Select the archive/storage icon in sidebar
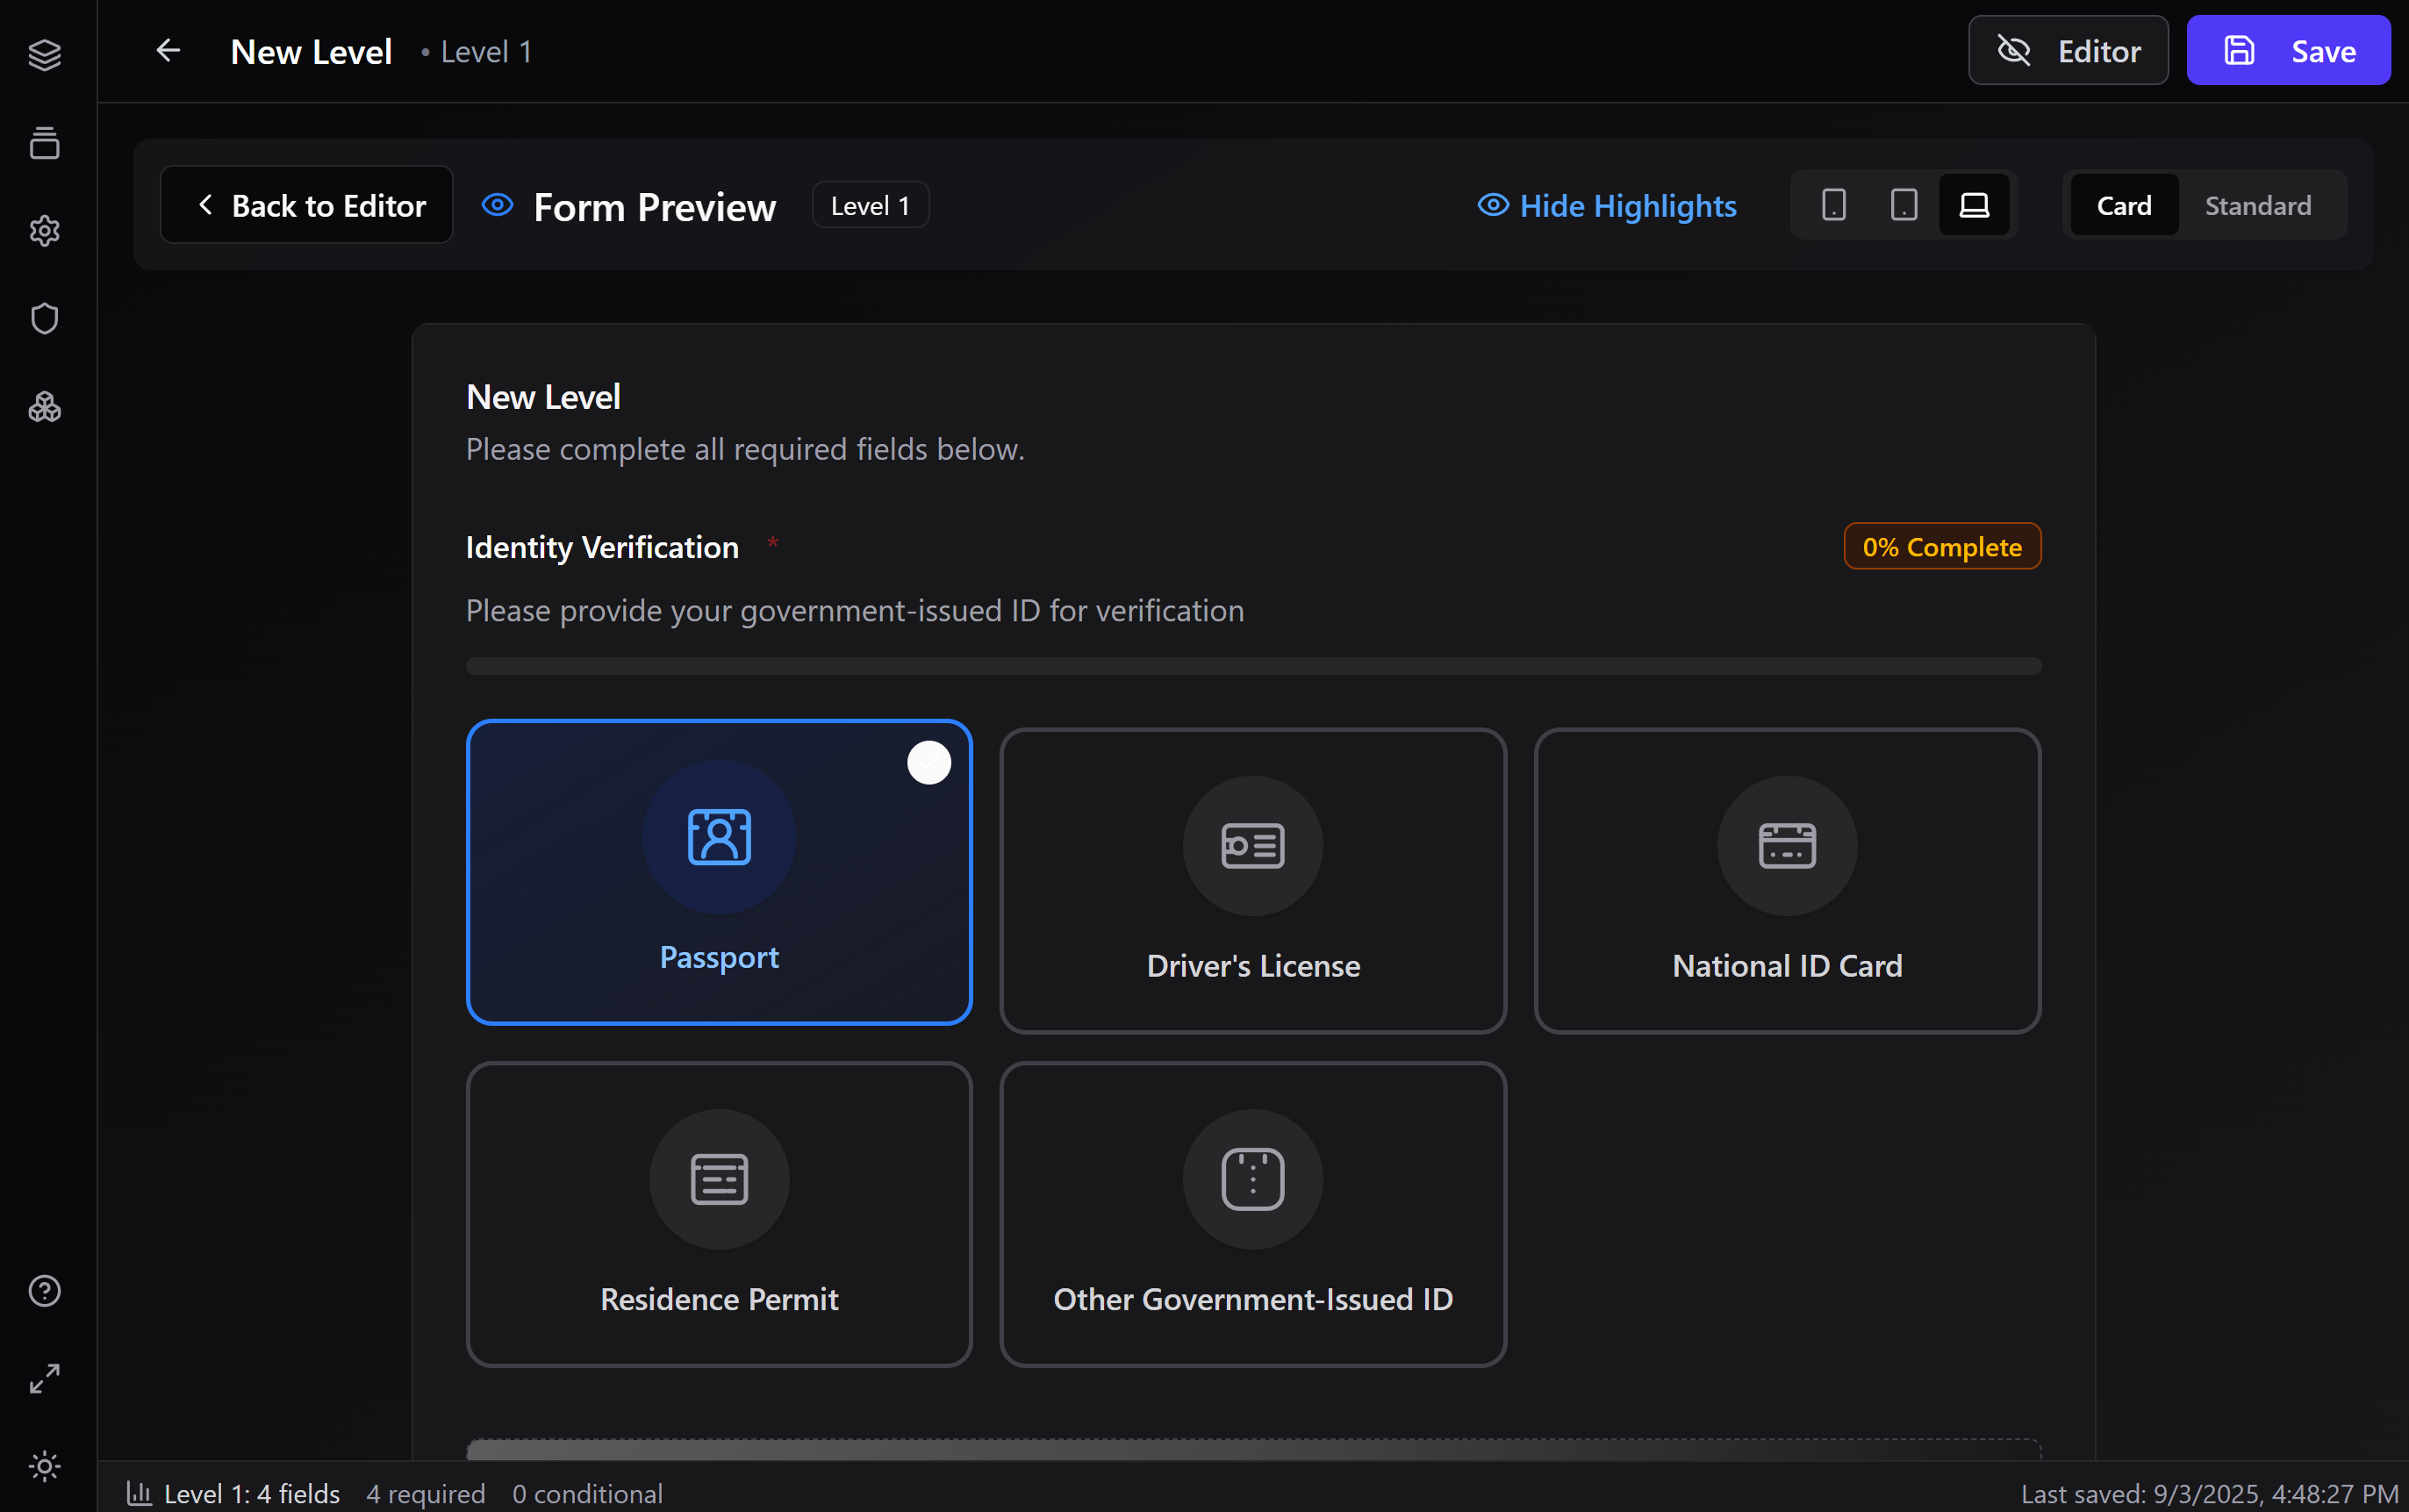Screen dimensions: 2409x1512 coord(45,142)
